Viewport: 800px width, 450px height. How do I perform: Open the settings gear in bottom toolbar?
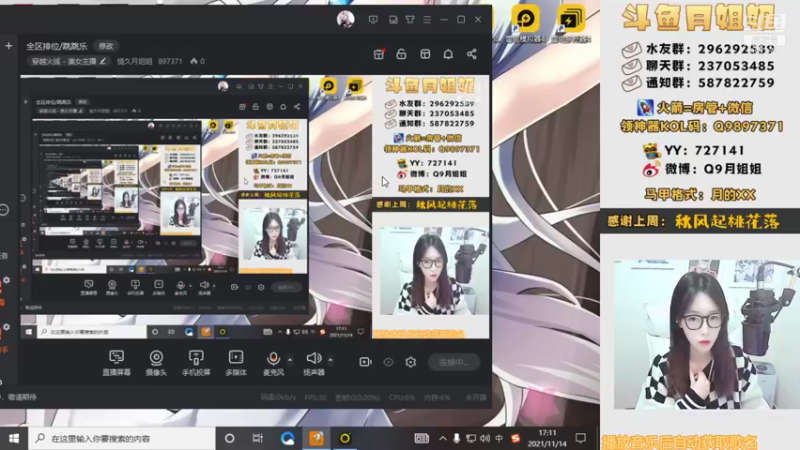point(411,362)
